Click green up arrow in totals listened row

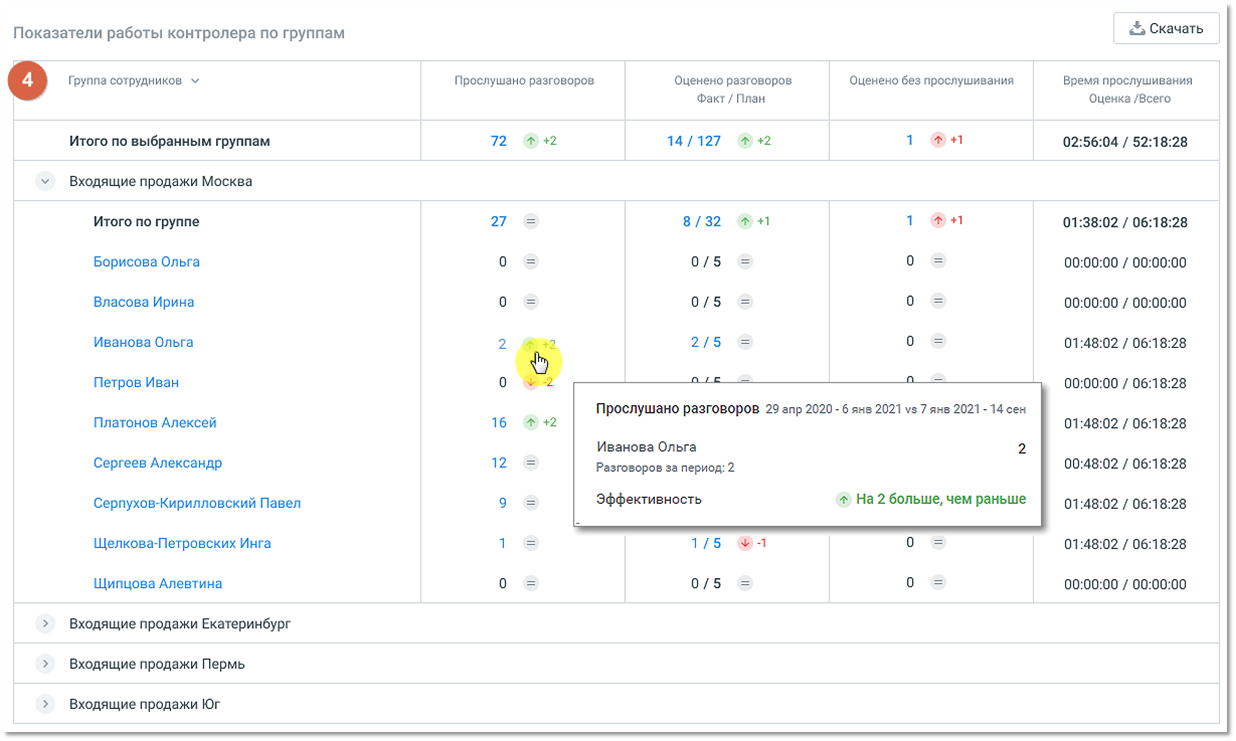[531, 141]
